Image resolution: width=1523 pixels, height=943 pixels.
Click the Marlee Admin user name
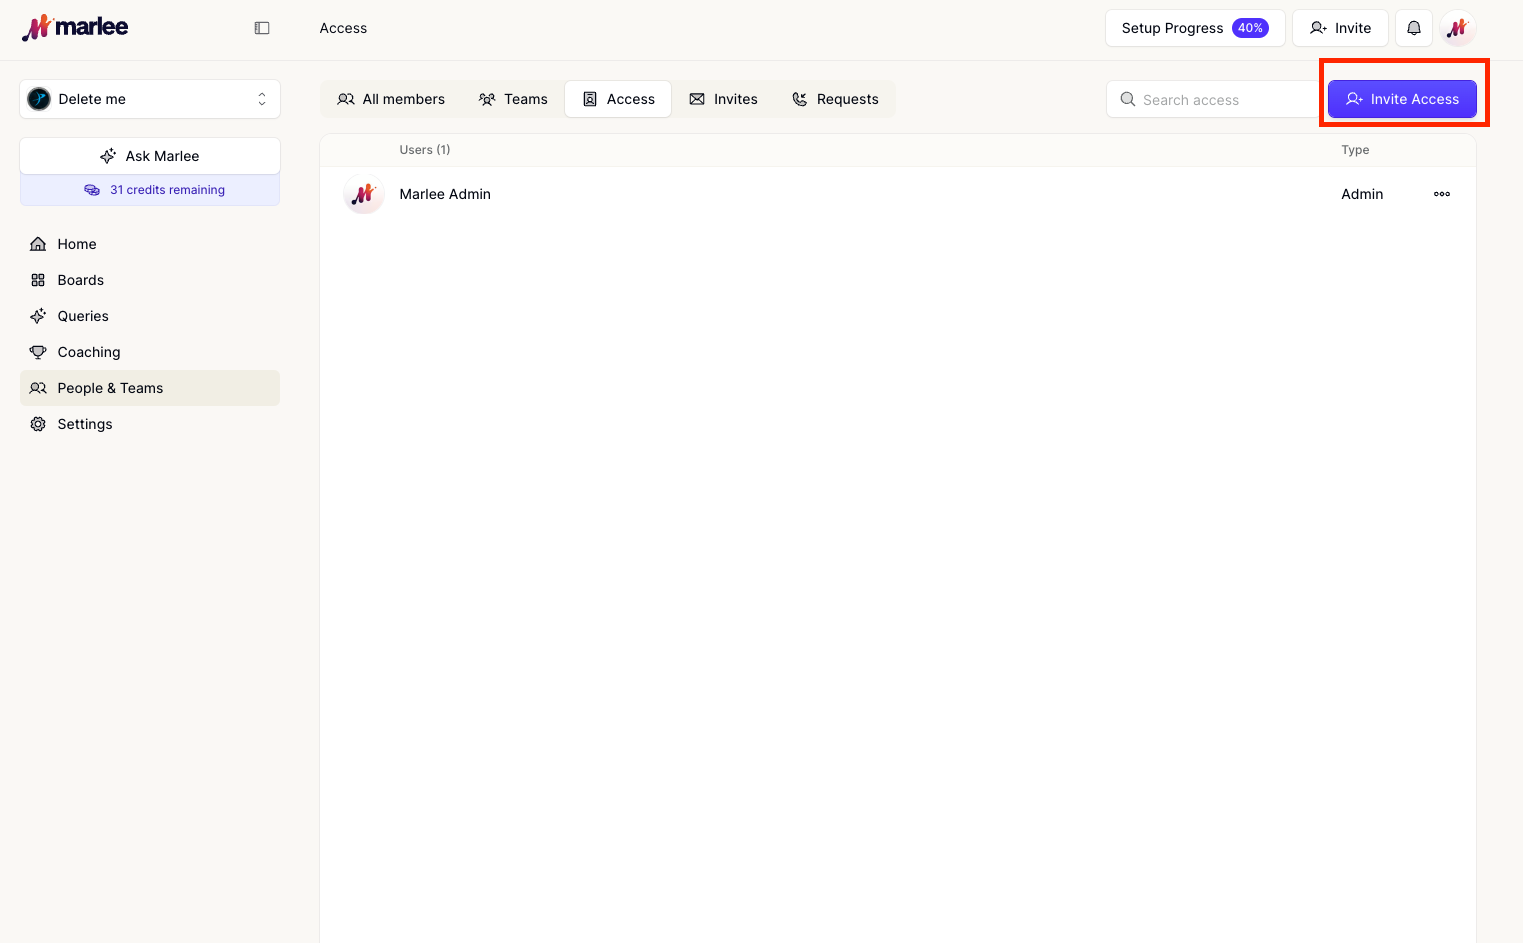445,194
